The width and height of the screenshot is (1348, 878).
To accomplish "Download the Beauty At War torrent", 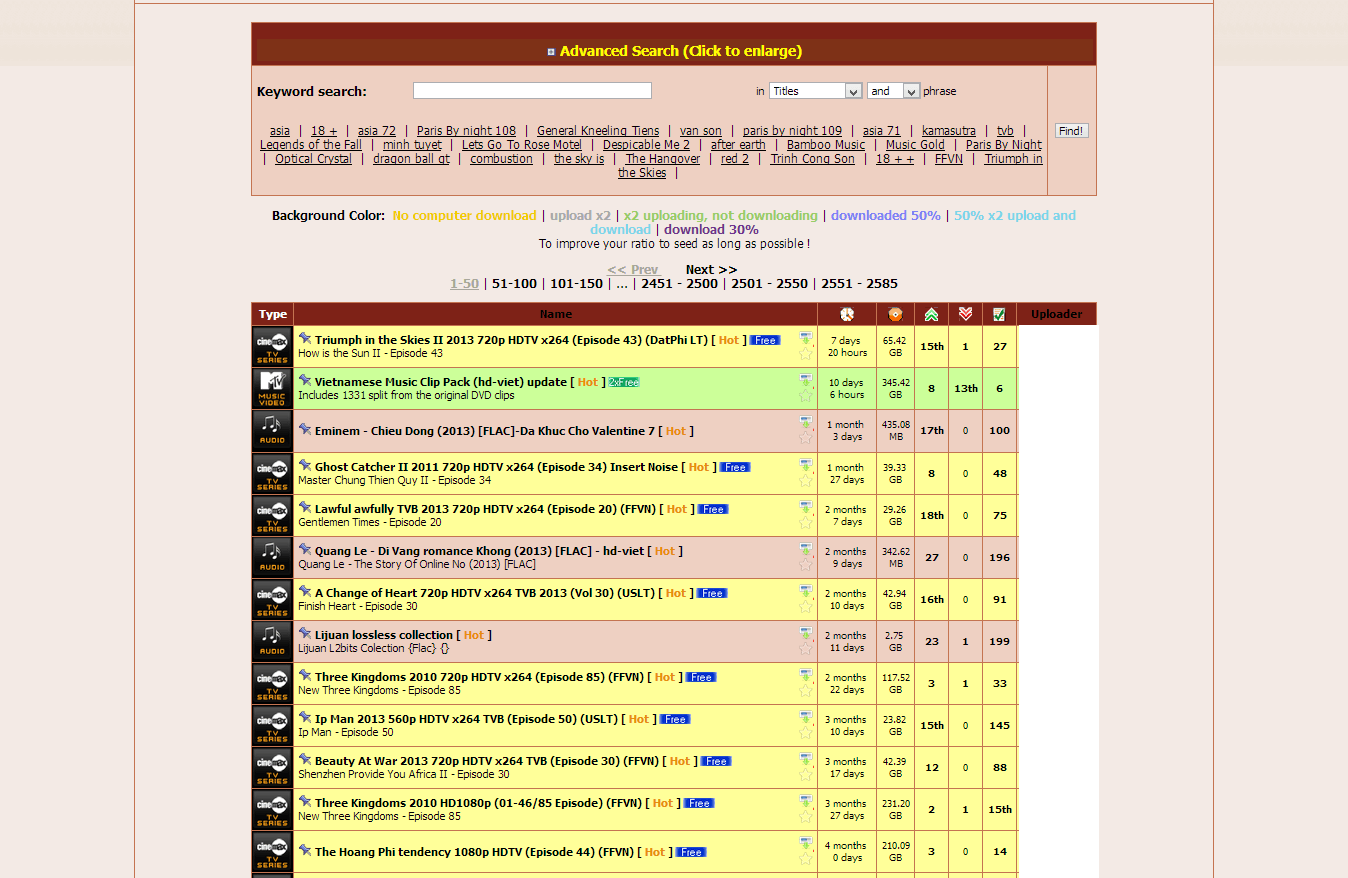I will [x=806, y=758].
